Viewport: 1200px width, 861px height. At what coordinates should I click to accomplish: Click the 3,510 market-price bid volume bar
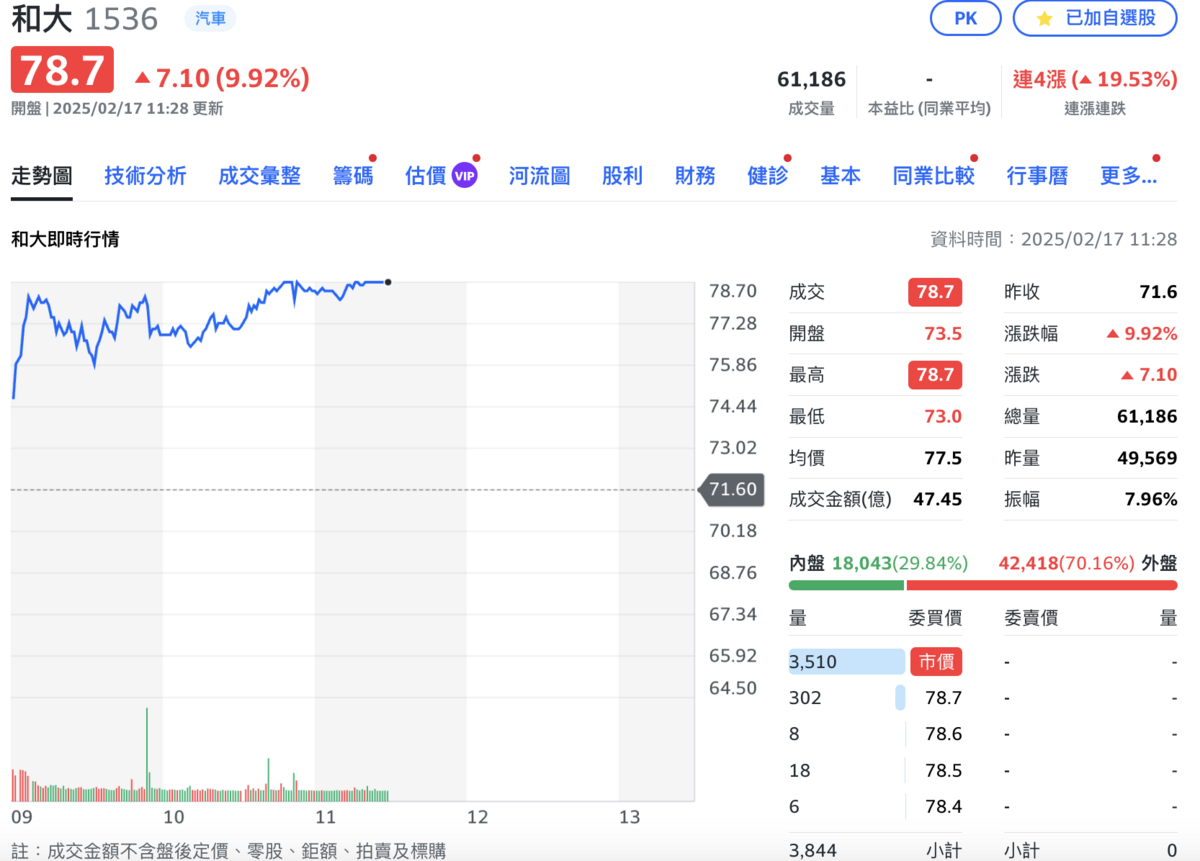[x=846, y=661]
